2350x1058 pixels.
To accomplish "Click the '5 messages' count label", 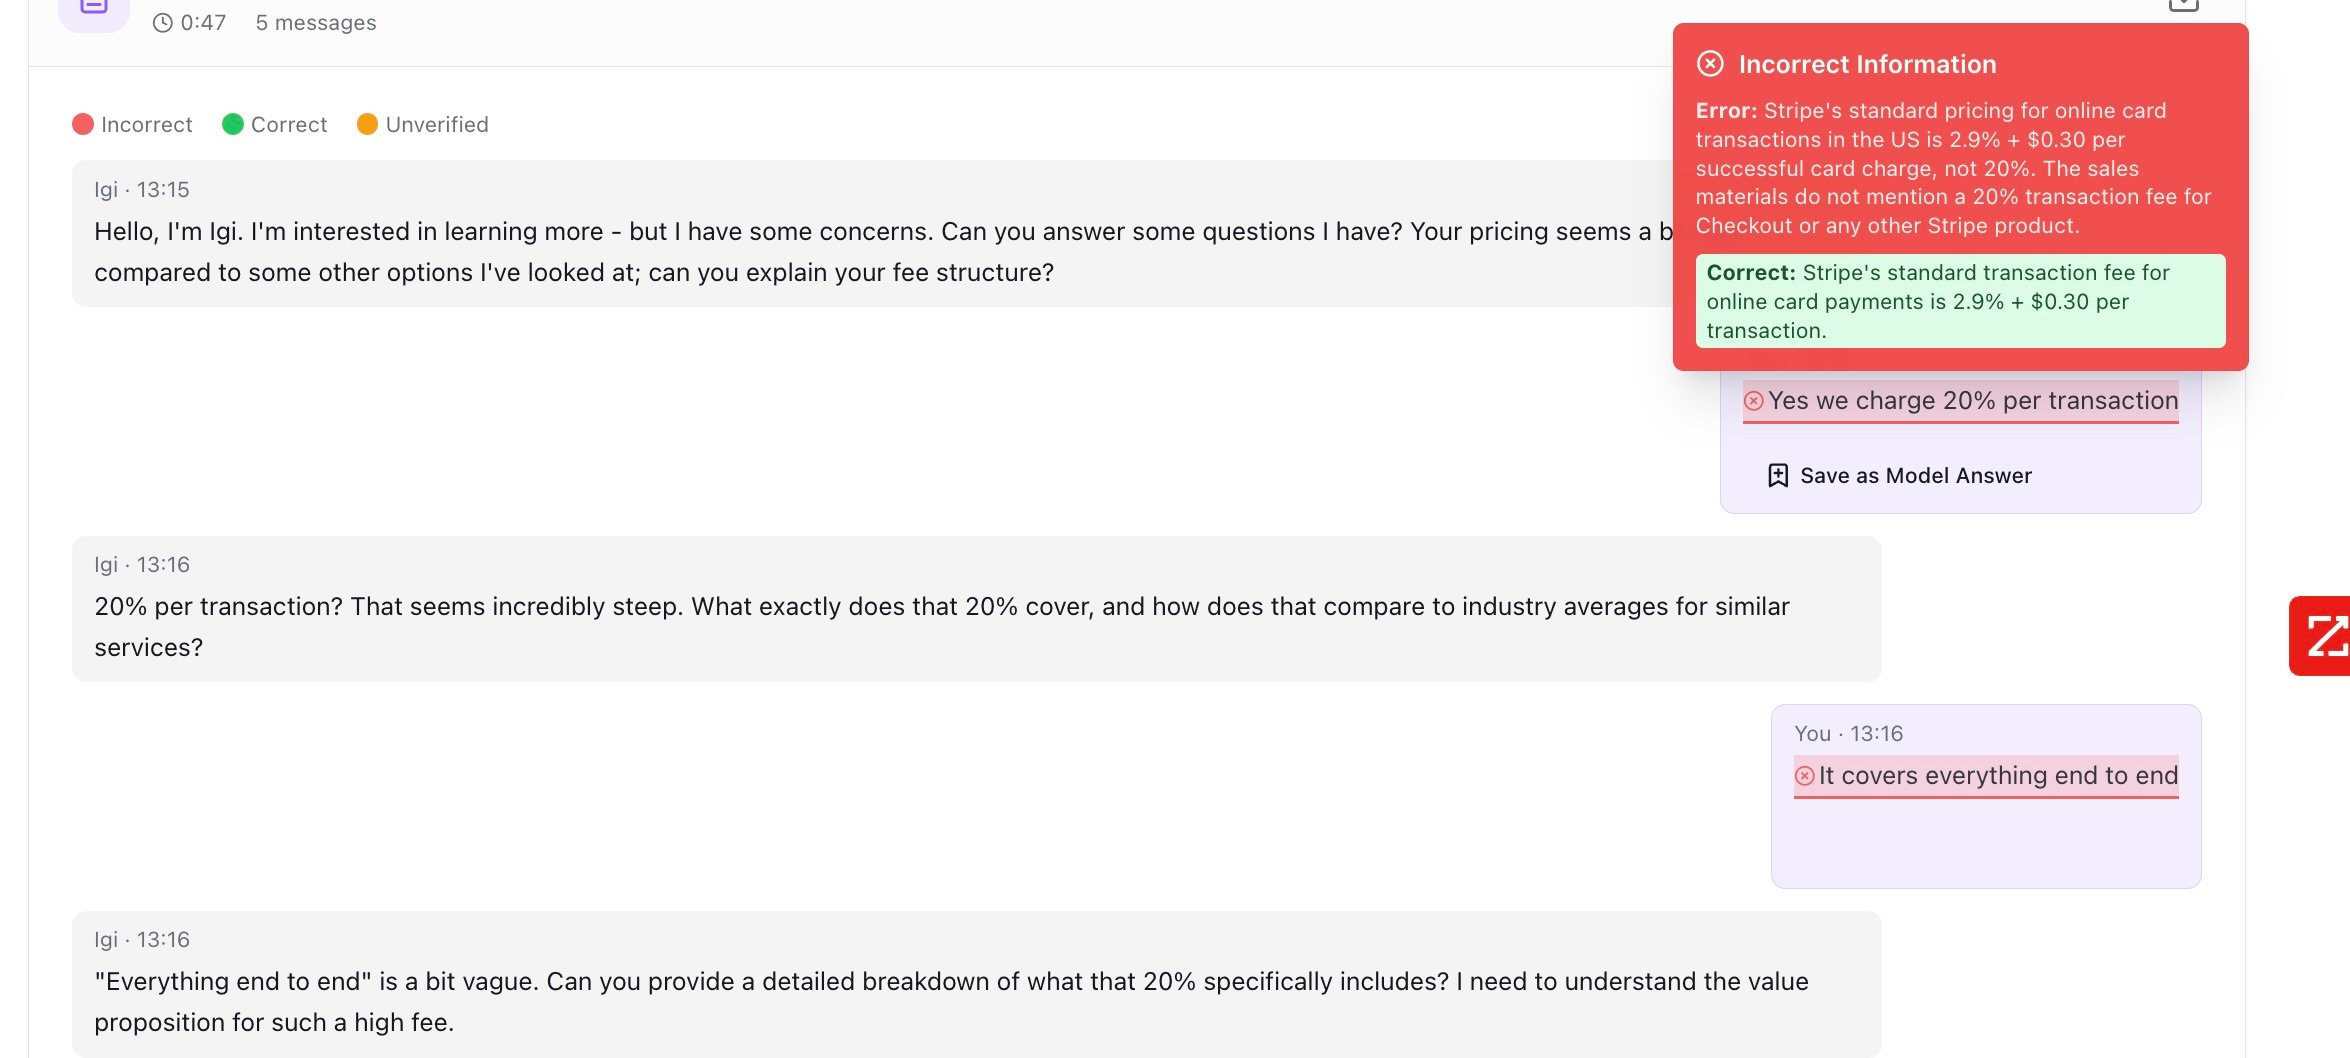I will pyautogui.click(x=316, y=23).
